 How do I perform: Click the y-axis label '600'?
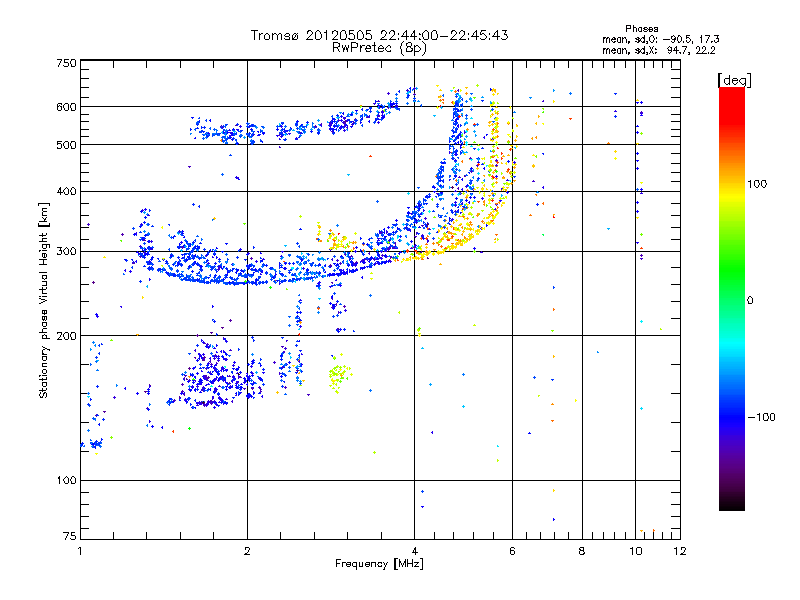[66, 107]
